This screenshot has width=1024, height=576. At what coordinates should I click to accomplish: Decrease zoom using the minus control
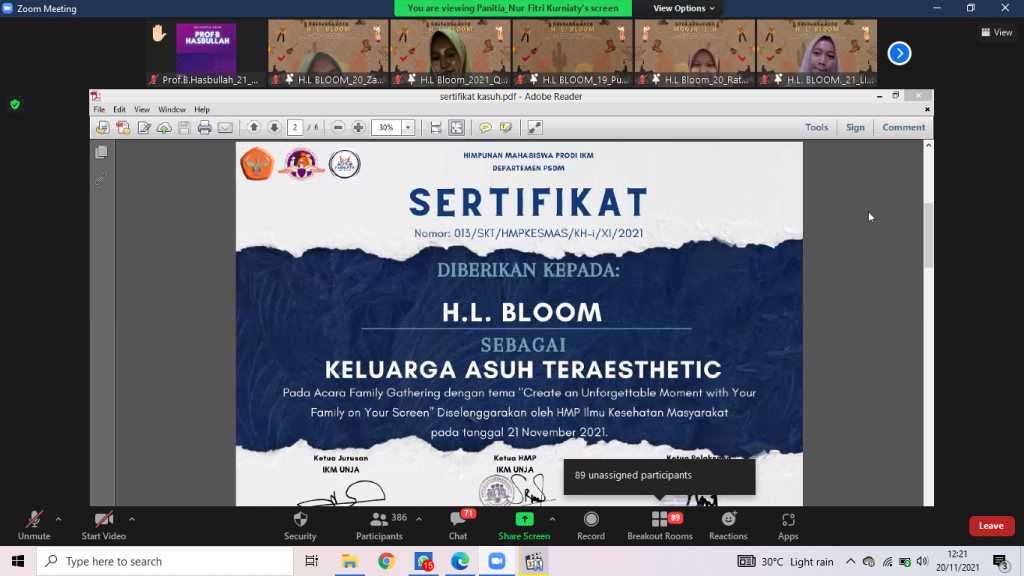338,127
